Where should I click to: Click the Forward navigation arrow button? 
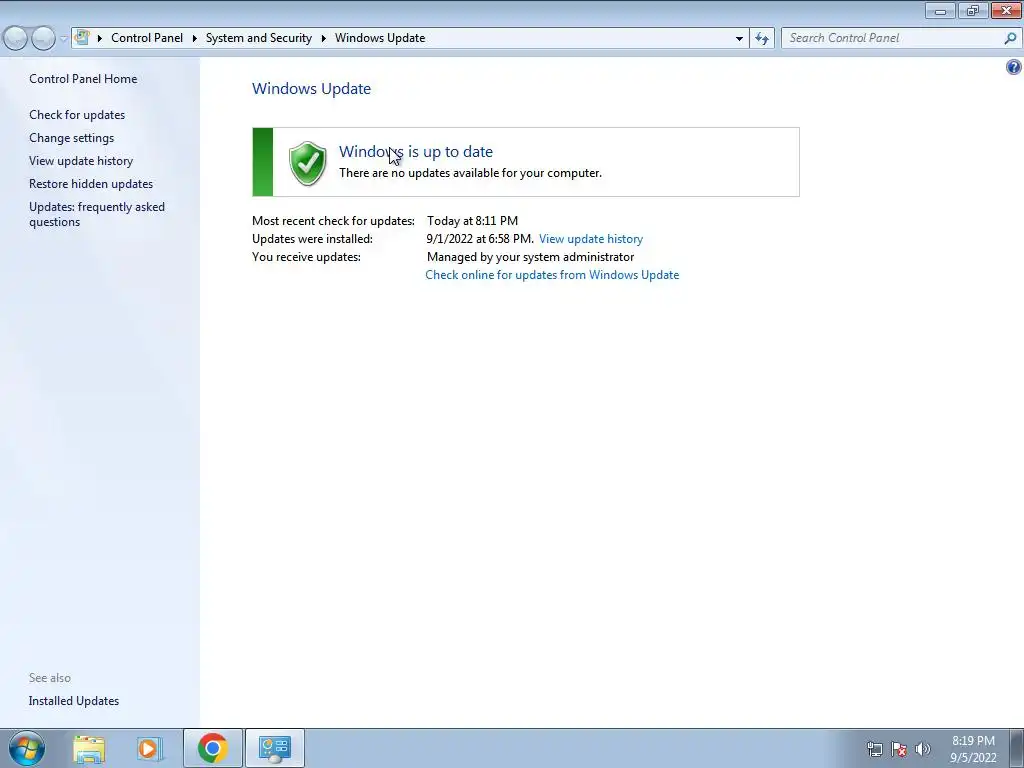tap(43, 39)
